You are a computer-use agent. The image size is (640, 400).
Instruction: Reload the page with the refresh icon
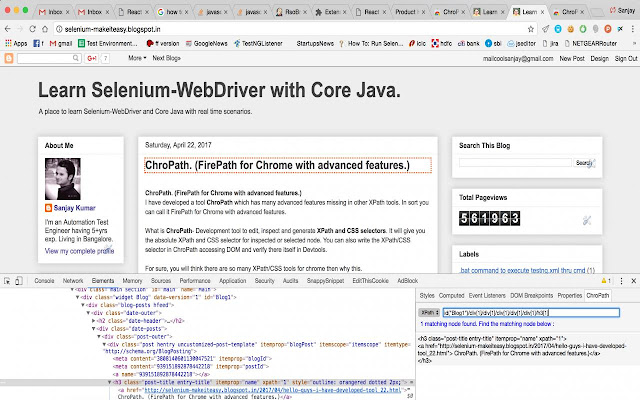click(32, 29)
